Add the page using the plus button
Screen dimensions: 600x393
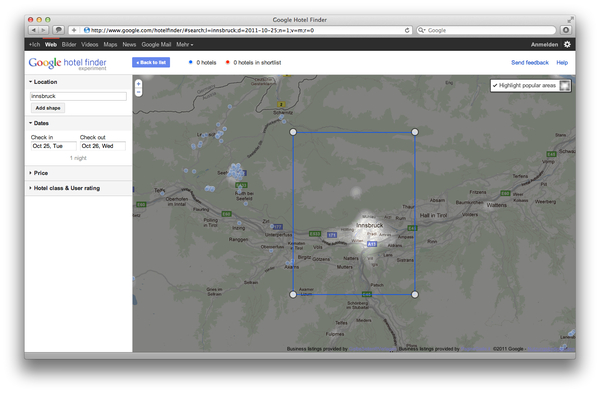coord(74,30)
